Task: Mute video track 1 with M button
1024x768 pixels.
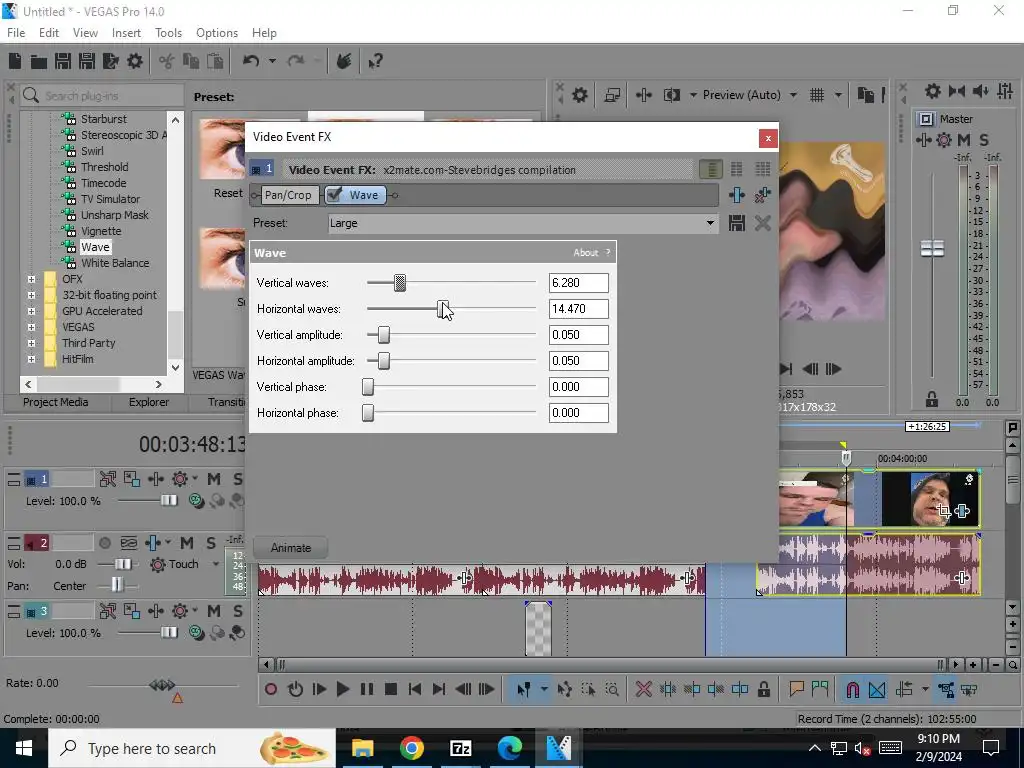Action: click(214, 479)
